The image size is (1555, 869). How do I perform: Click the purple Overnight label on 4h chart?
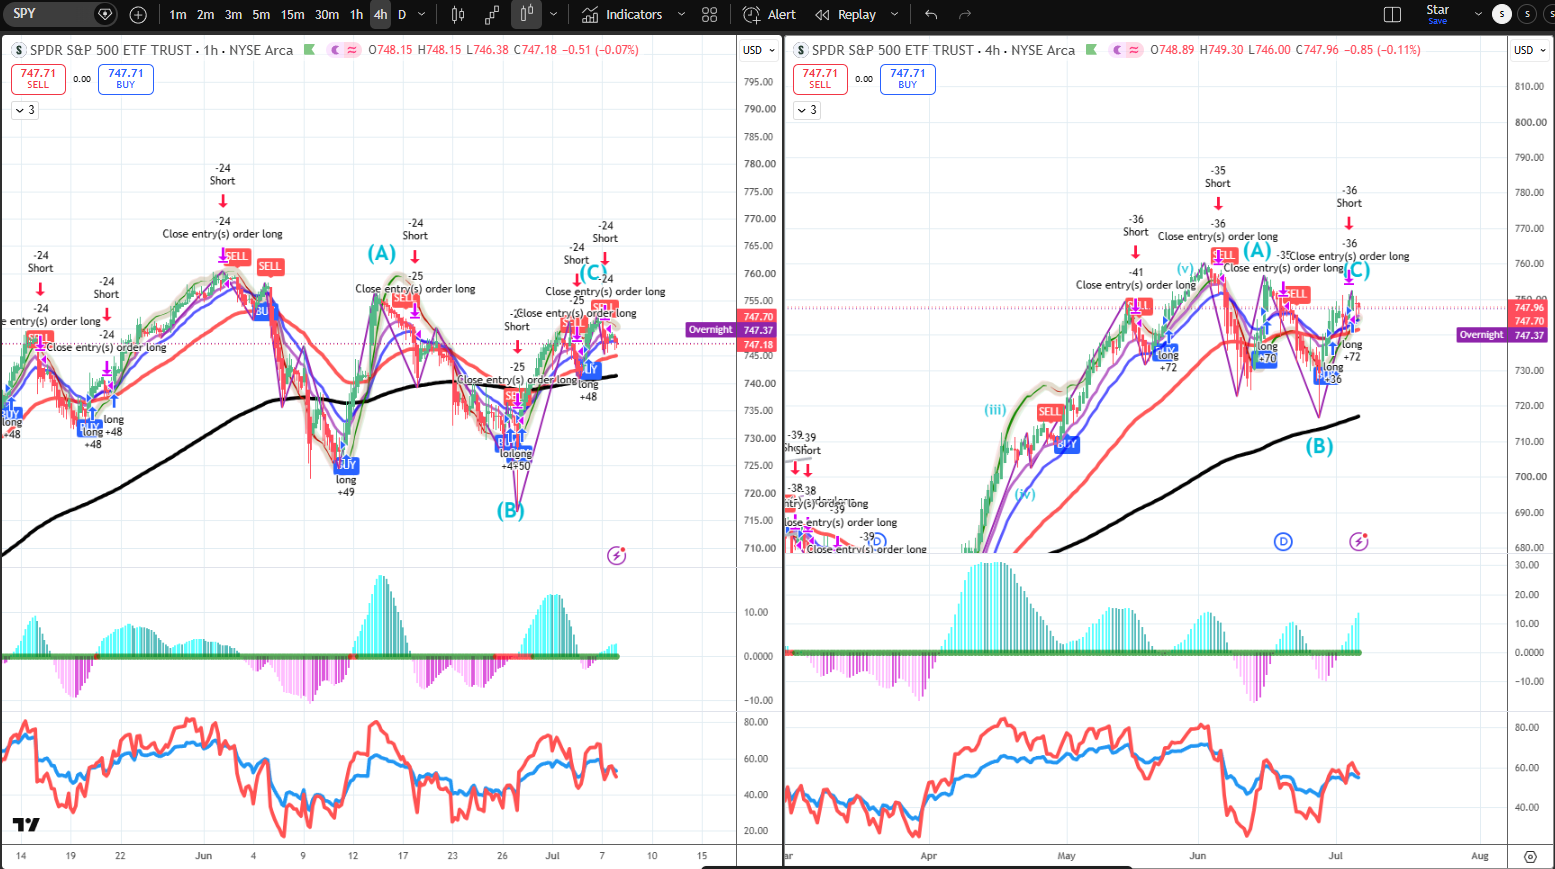point(1482,335)
